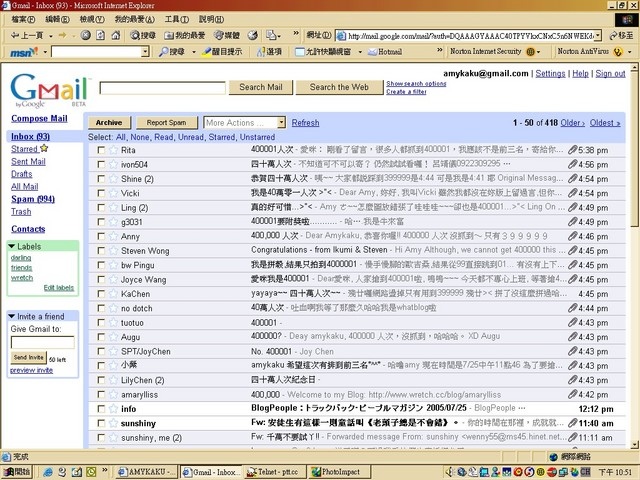Click the Internet Explorer quick launch icon

tap(48, 472)
